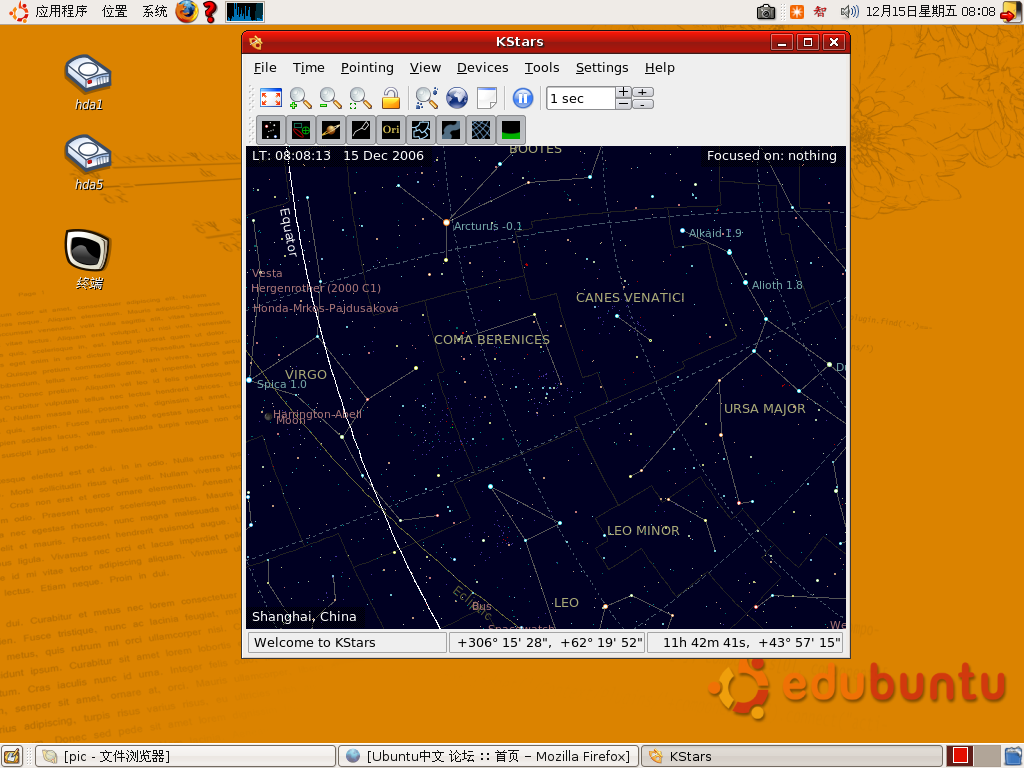The width and height of the screenshot is (1024, 768).
Task: Click Shanghai, China location label
Action: pos(304,616)
